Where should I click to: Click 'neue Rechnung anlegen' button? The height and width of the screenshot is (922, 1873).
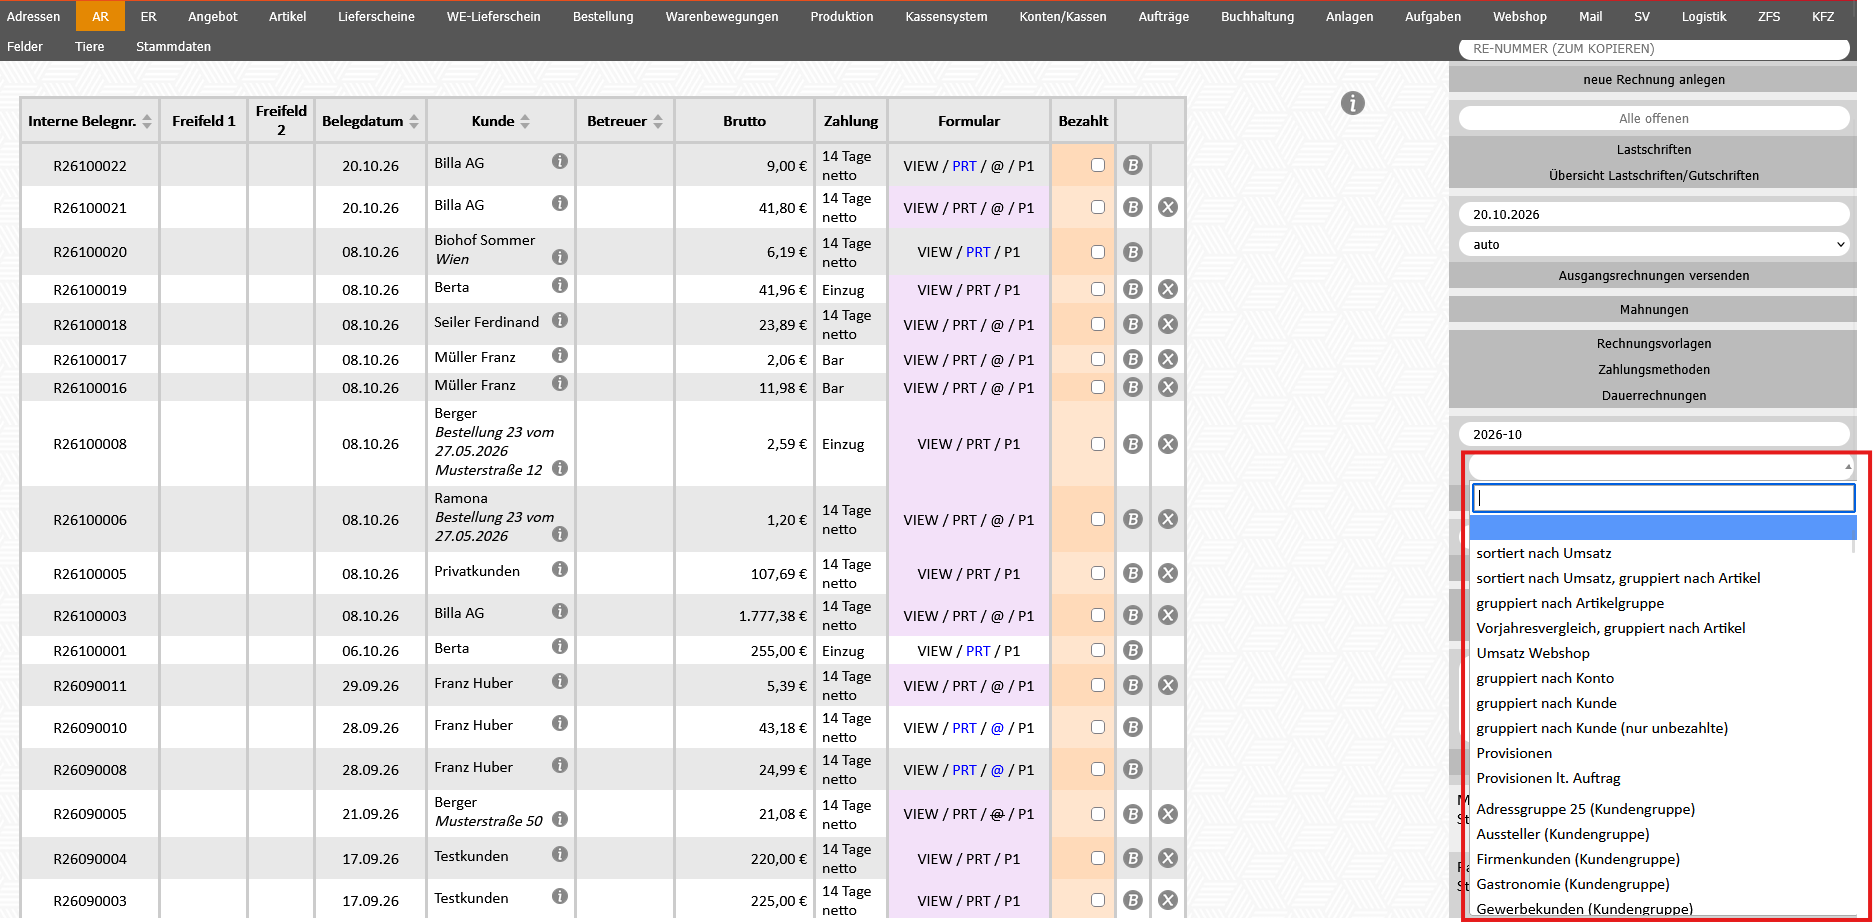coord(1653,79)
